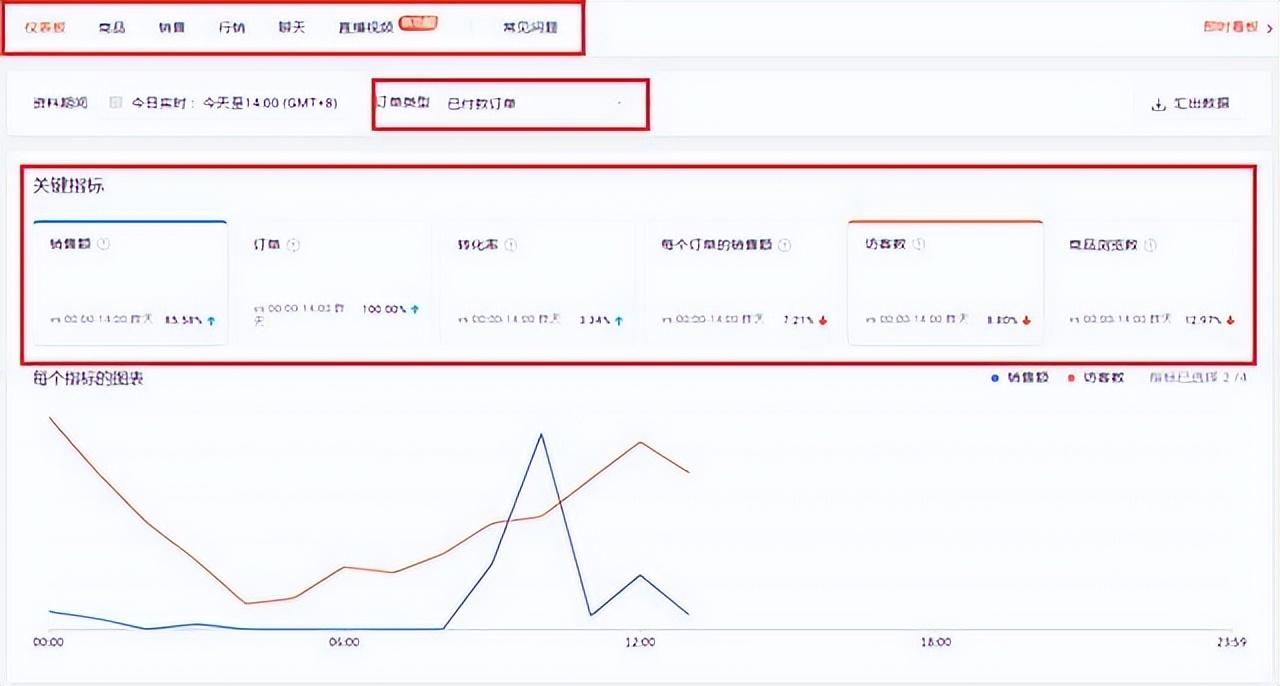The image size is (1280, 686).
Task: Click the 06:00 axis label
Action: [x=344, y=642]
